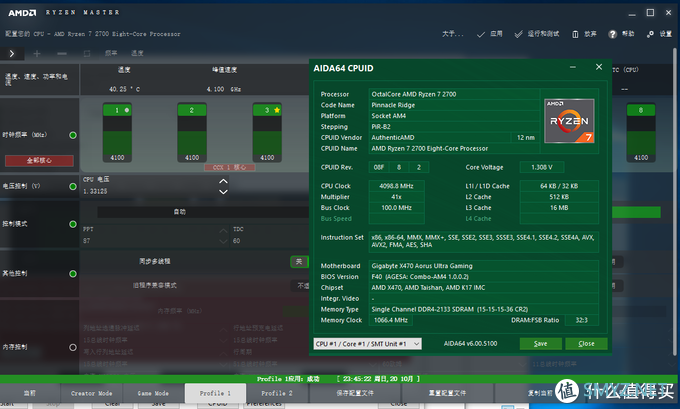This screenshot has height=409, width=680.
Task: Click the Ryzen 7 logo thumbnail
Action: pyautogui.click(x=569, y=121)
